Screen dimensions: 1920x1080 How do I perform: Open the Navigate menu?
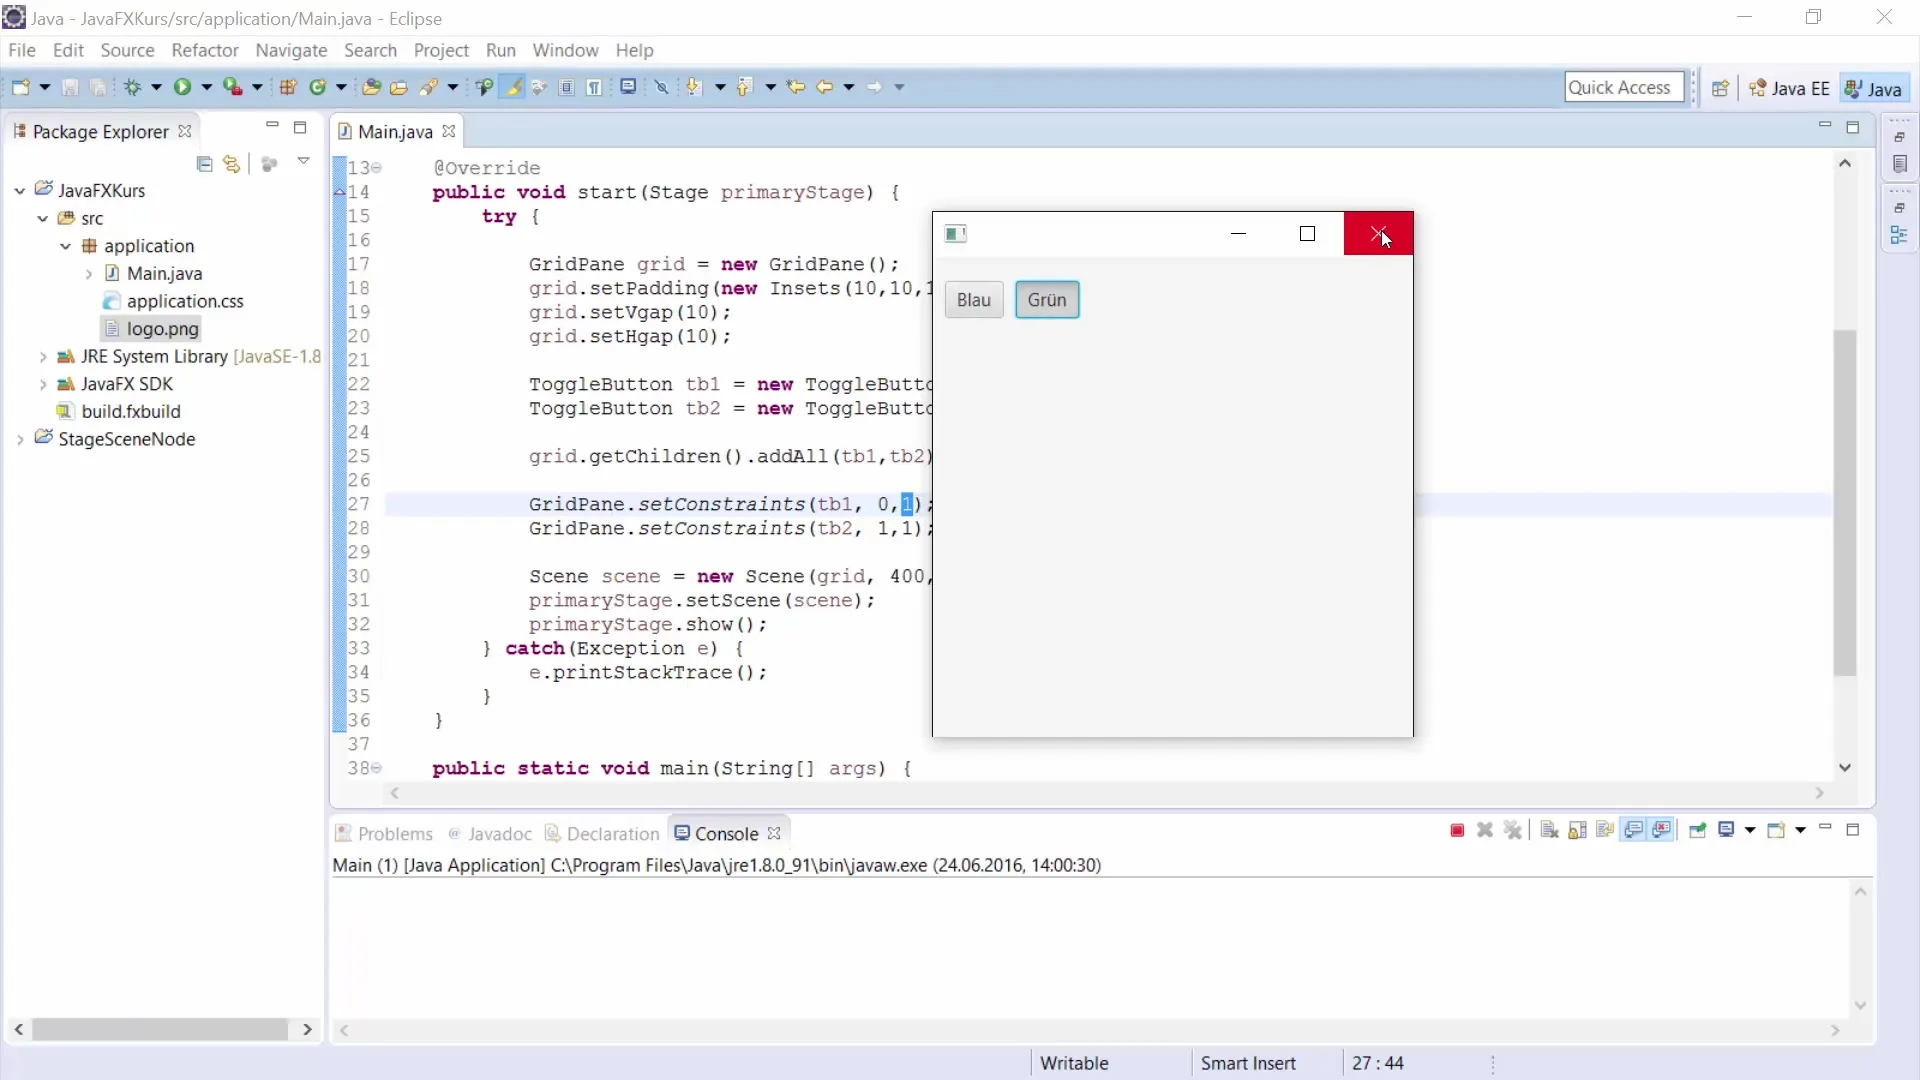(x=291, y=50)
